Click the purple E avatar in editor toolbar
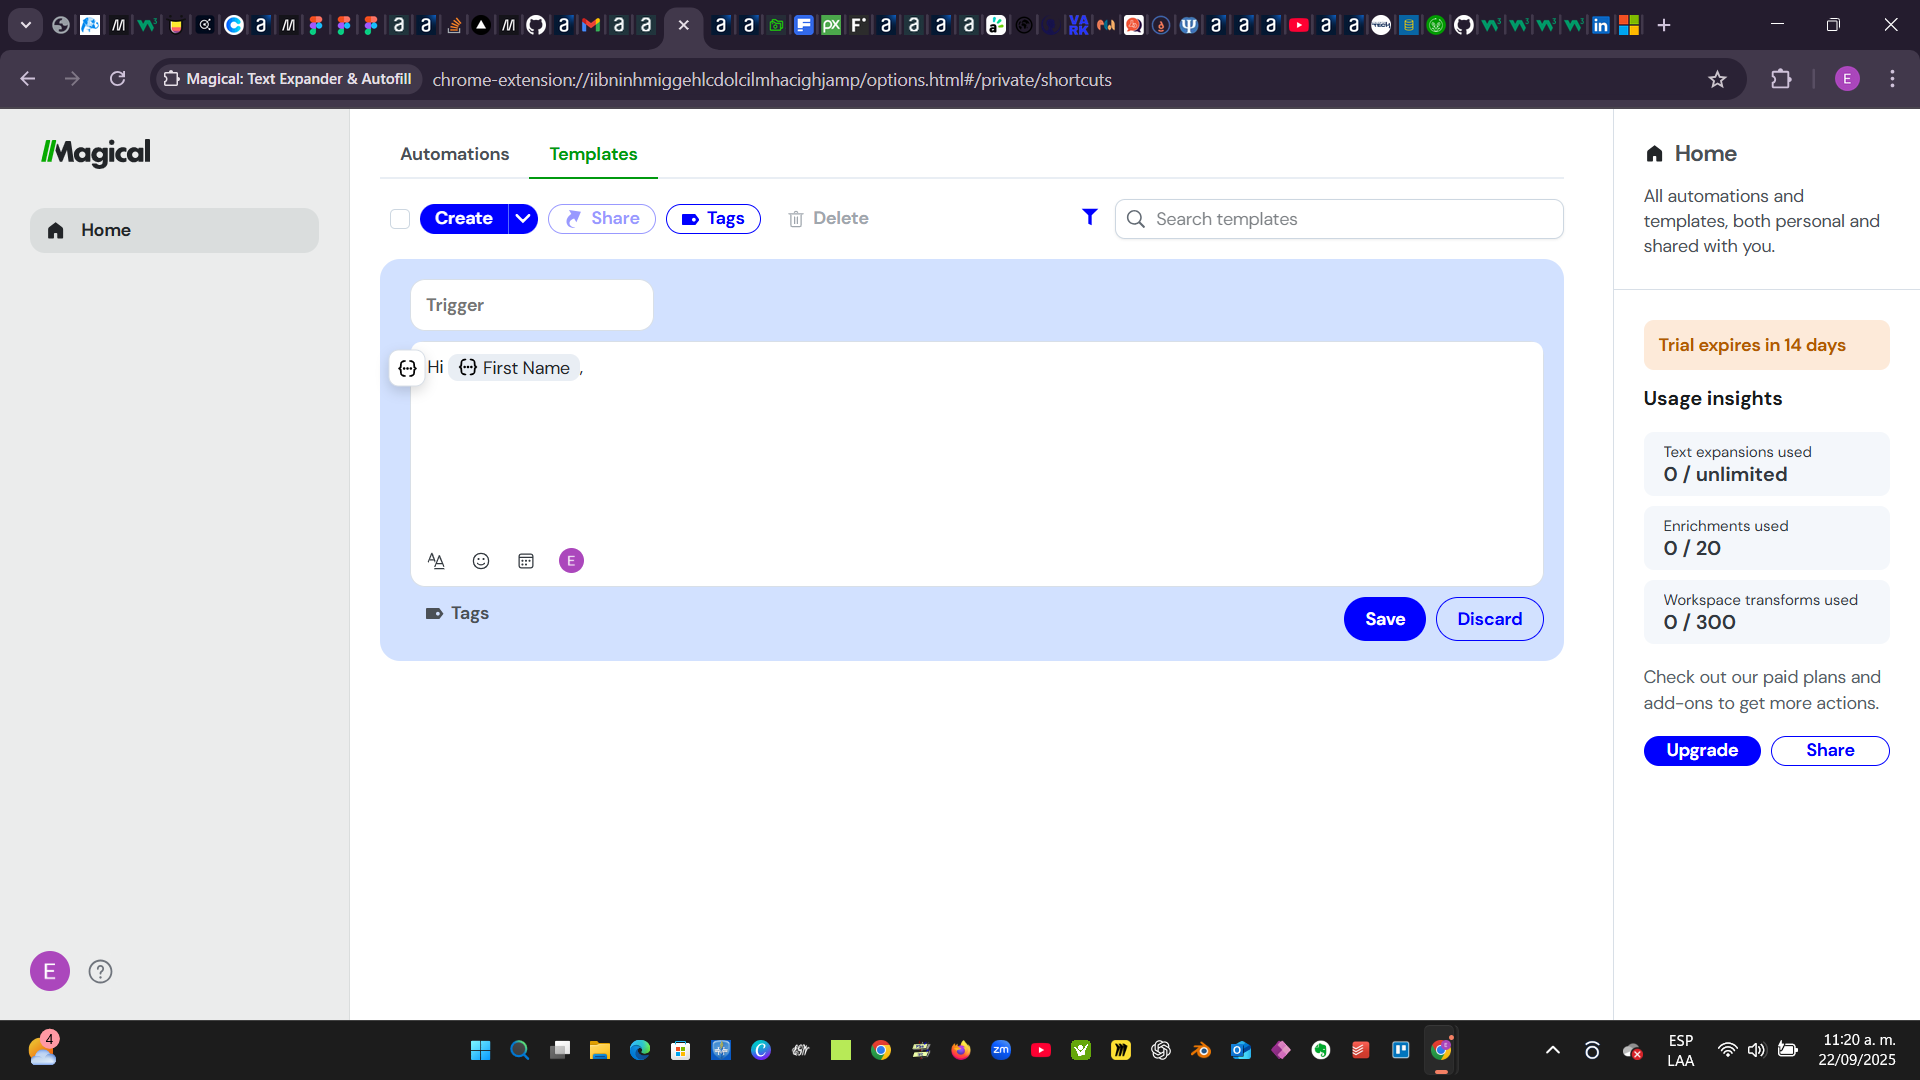The width and height of the screenshot is (1920, 1080). click(x=571, y=561)
